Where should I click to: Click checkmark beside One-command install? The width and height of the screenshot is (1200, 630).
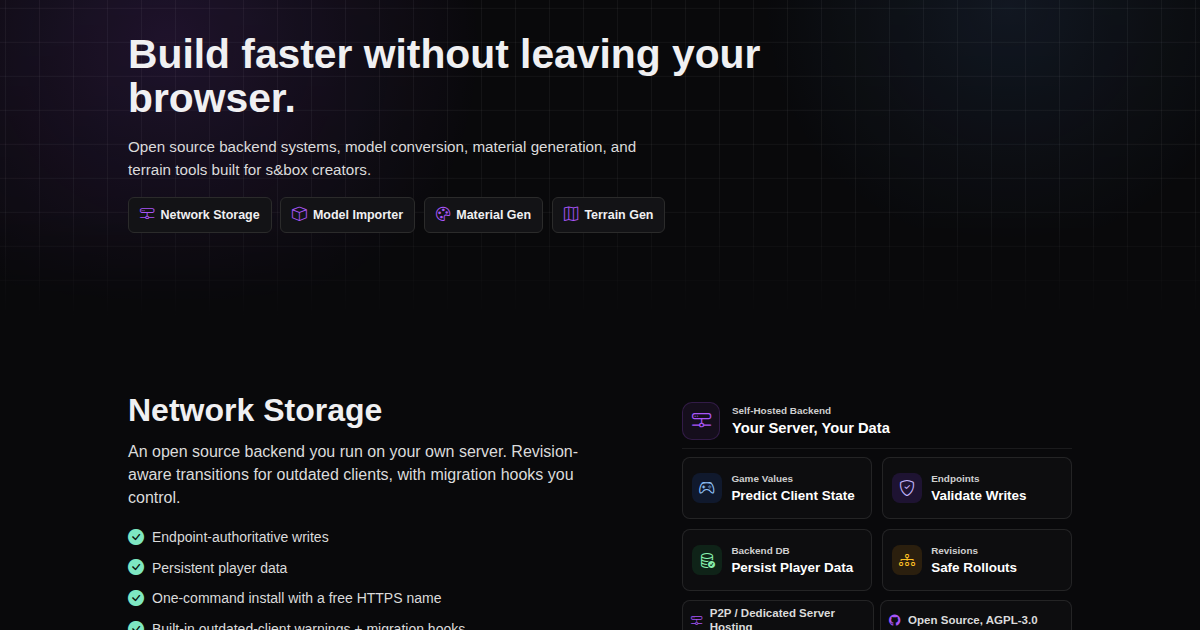click(x=136, y=598)
